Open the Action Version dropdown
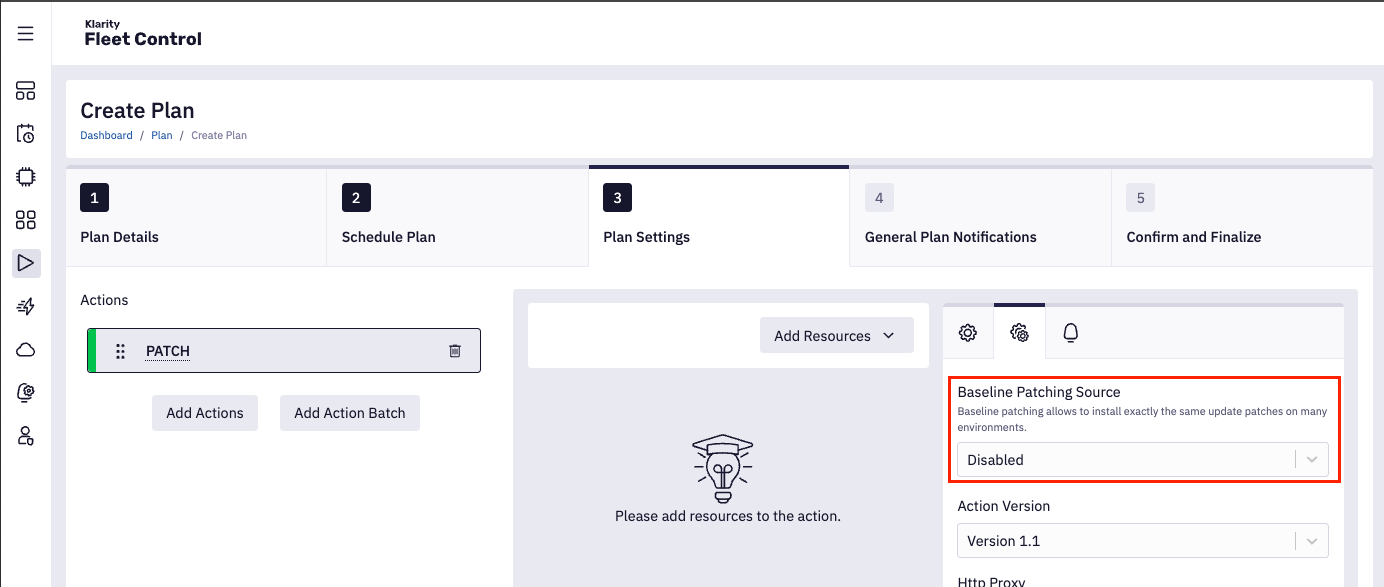This screenshot has height=587, width=1384. point(1142,541)
